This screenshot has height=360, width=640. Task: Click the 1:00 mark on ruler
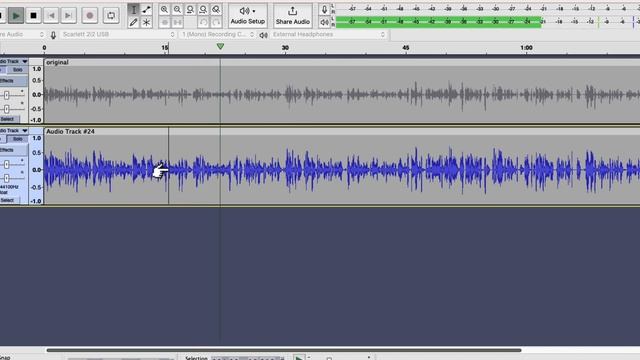tap(527, 48)
